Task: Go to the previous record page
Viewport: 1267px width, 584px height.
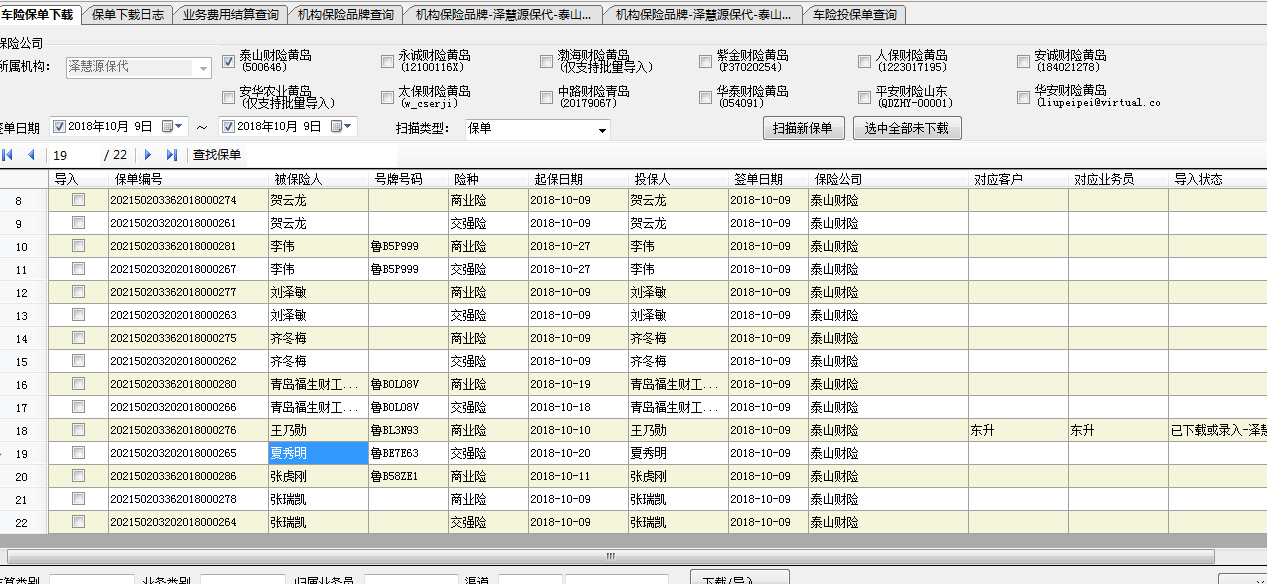Action: pos(31,155)
